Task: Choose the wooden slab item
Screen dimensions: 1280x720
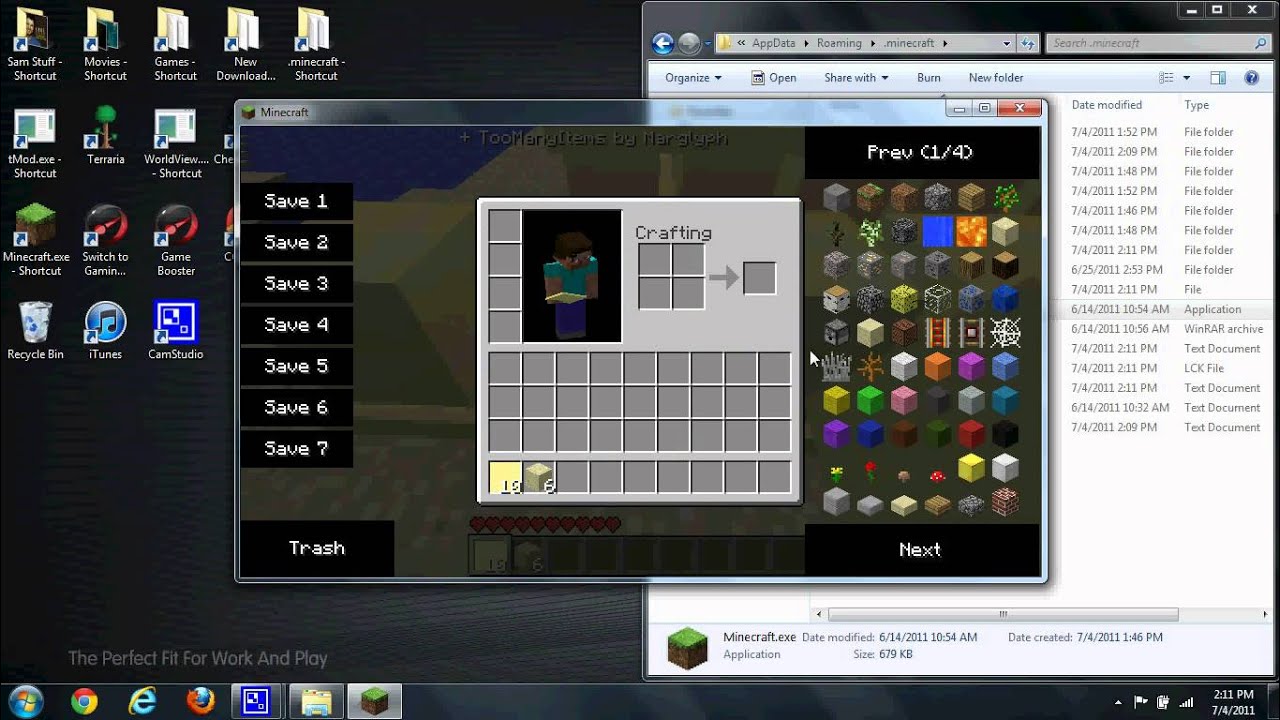Action: pos(937,507)
